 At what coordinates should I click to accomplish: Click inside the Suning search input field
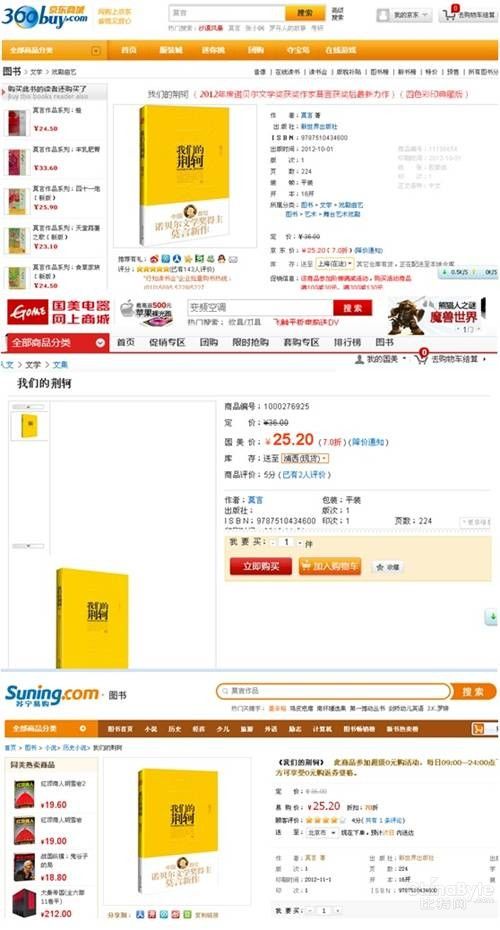tap(333, 691)
